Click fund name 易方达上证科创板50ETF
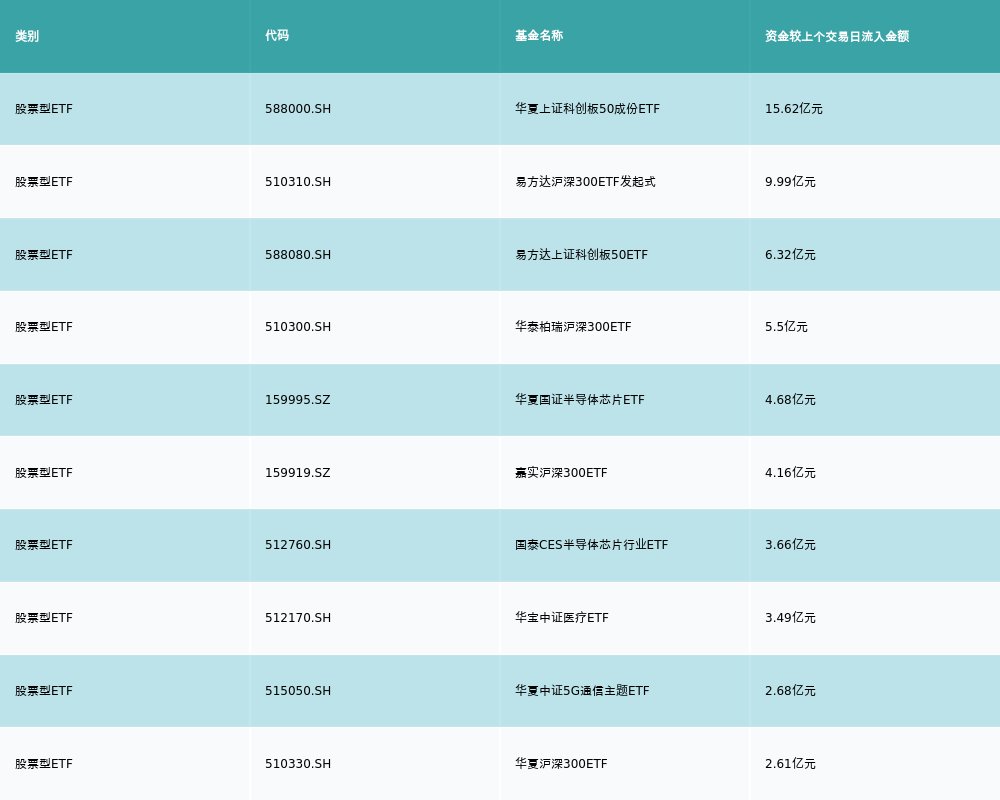 pyautogui.click(x=582, y=255)
